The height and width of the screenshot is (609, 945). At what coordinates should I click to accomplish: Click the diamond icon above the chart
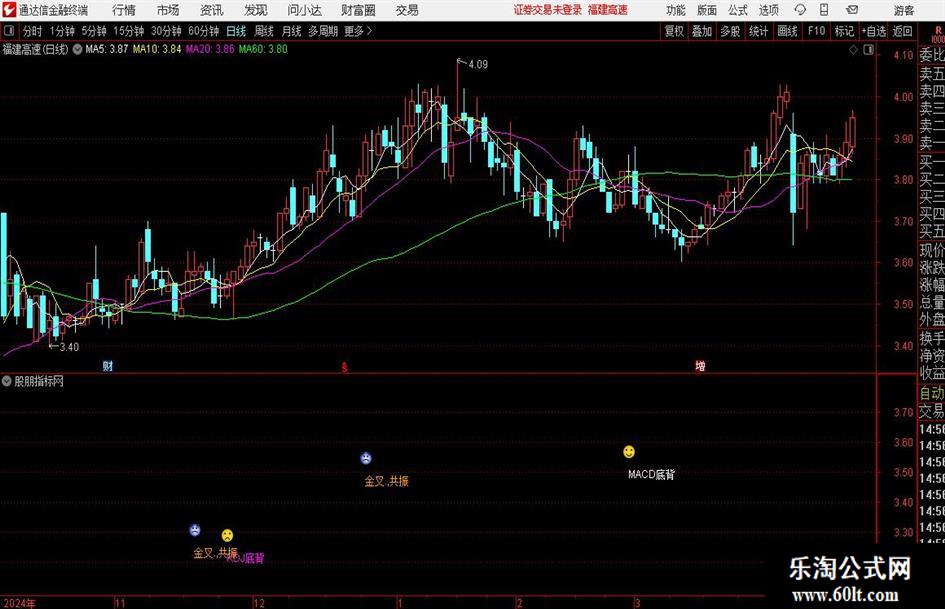853,50
